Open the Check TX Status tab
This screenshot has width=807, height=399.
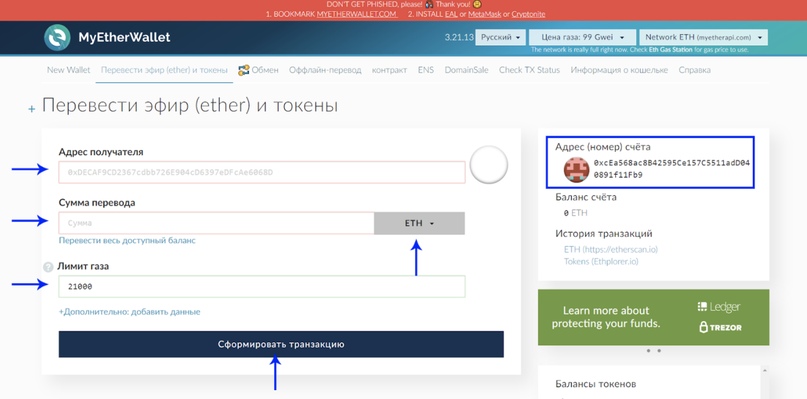click(529, 70)
